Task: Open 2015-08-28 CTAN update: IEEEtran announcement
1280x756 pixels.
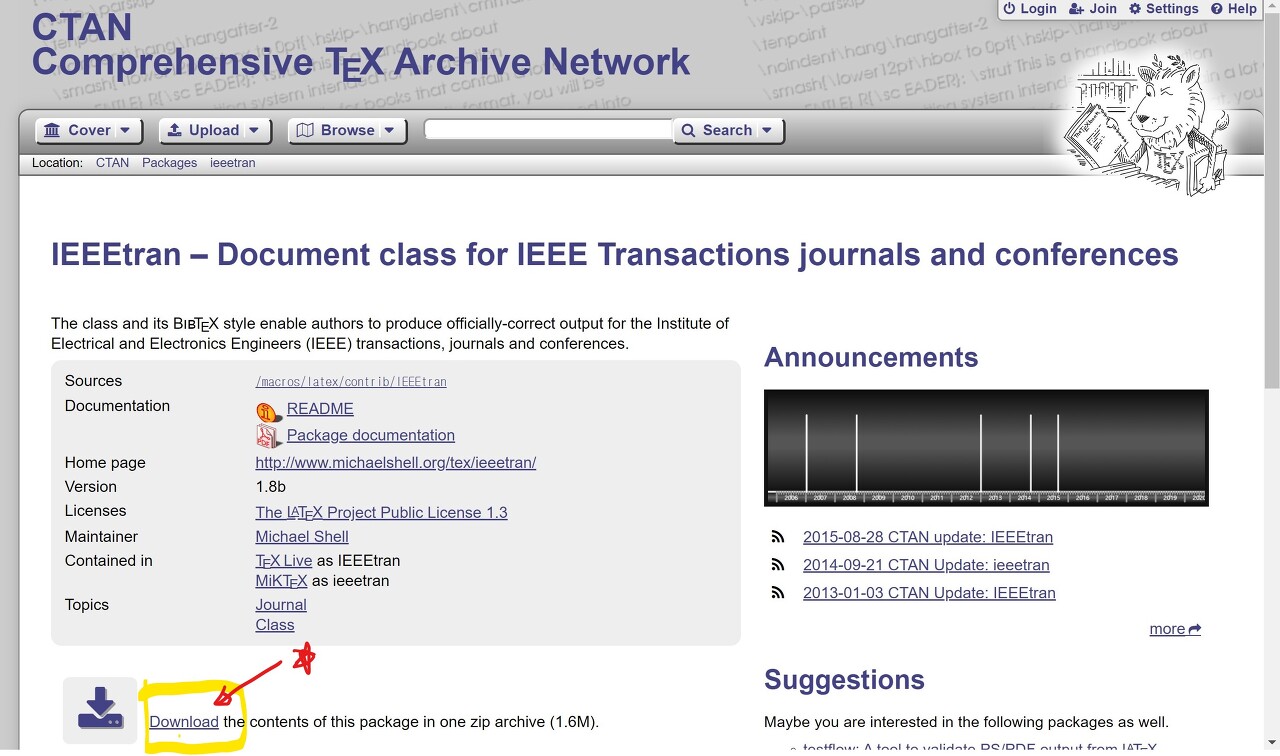Action: tap(928, 537)
